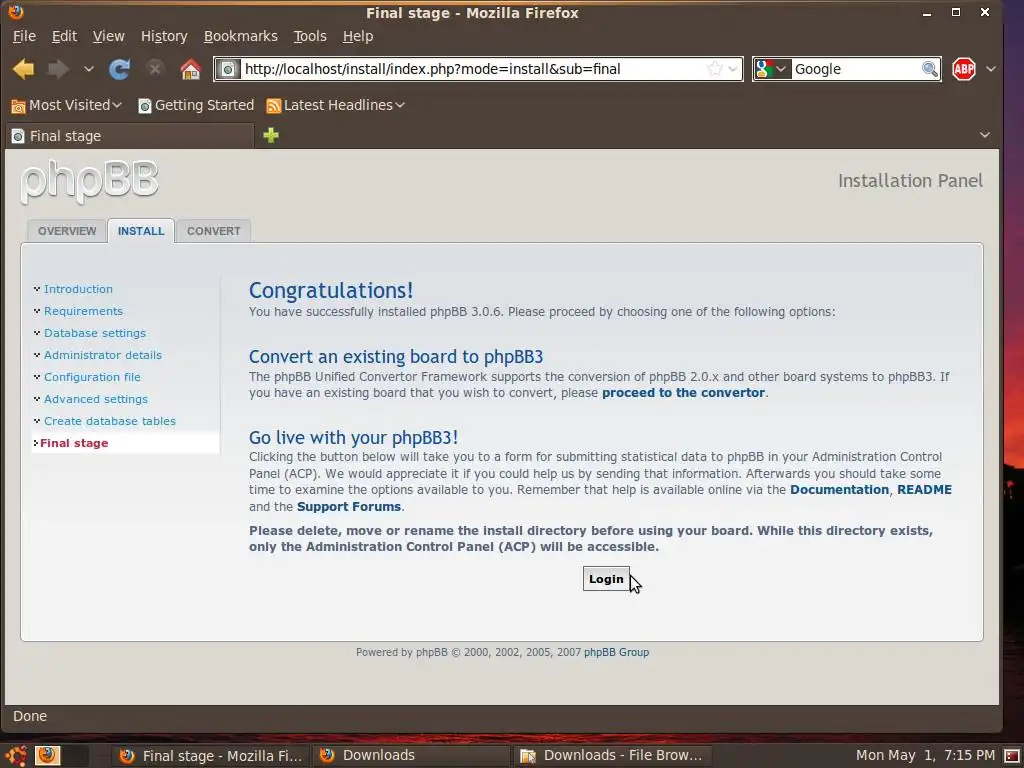Click the Forward arrow button
1024x768 pixels.
[58, 69]
